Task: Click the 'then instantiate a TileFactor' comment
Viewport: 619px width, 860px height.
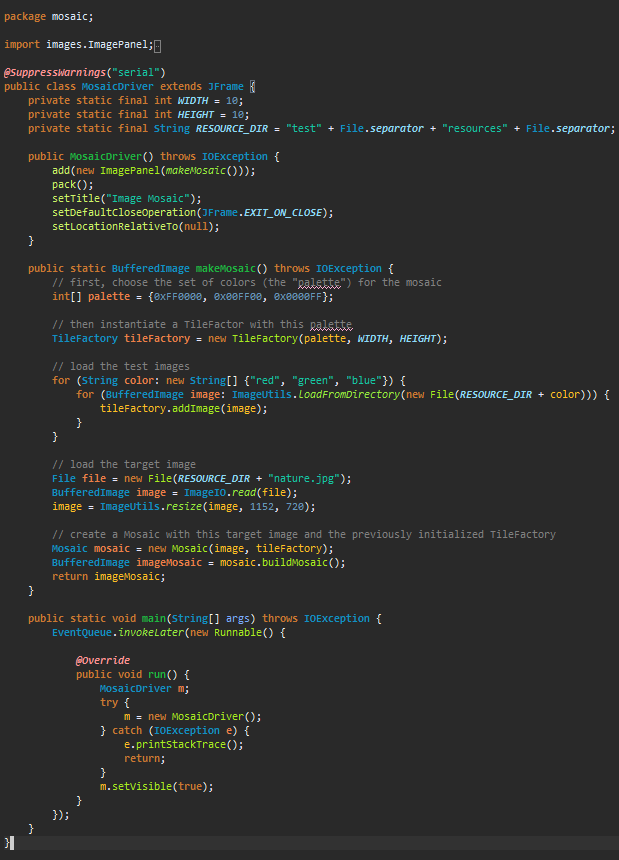Action: click(202, 325)
